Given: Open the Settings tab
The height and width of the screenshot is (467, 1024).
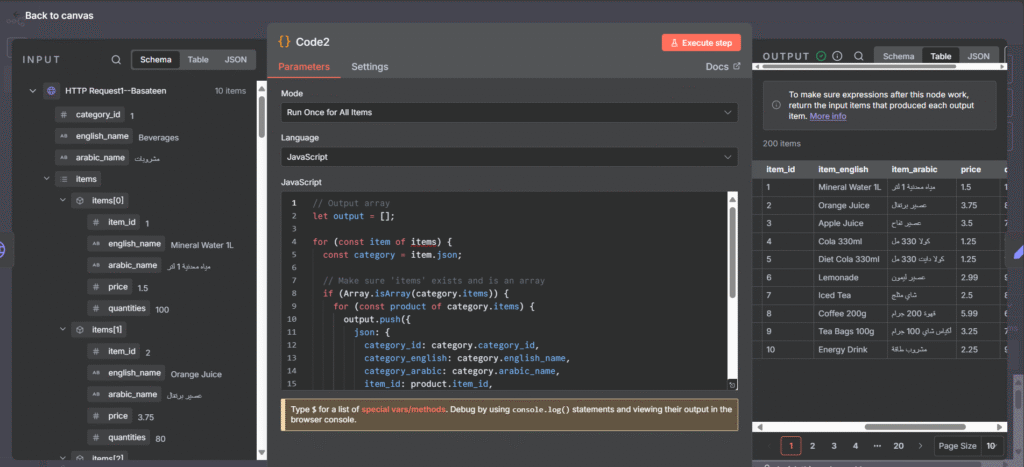Looking at the screenshot, I should (x=369, y=67).
